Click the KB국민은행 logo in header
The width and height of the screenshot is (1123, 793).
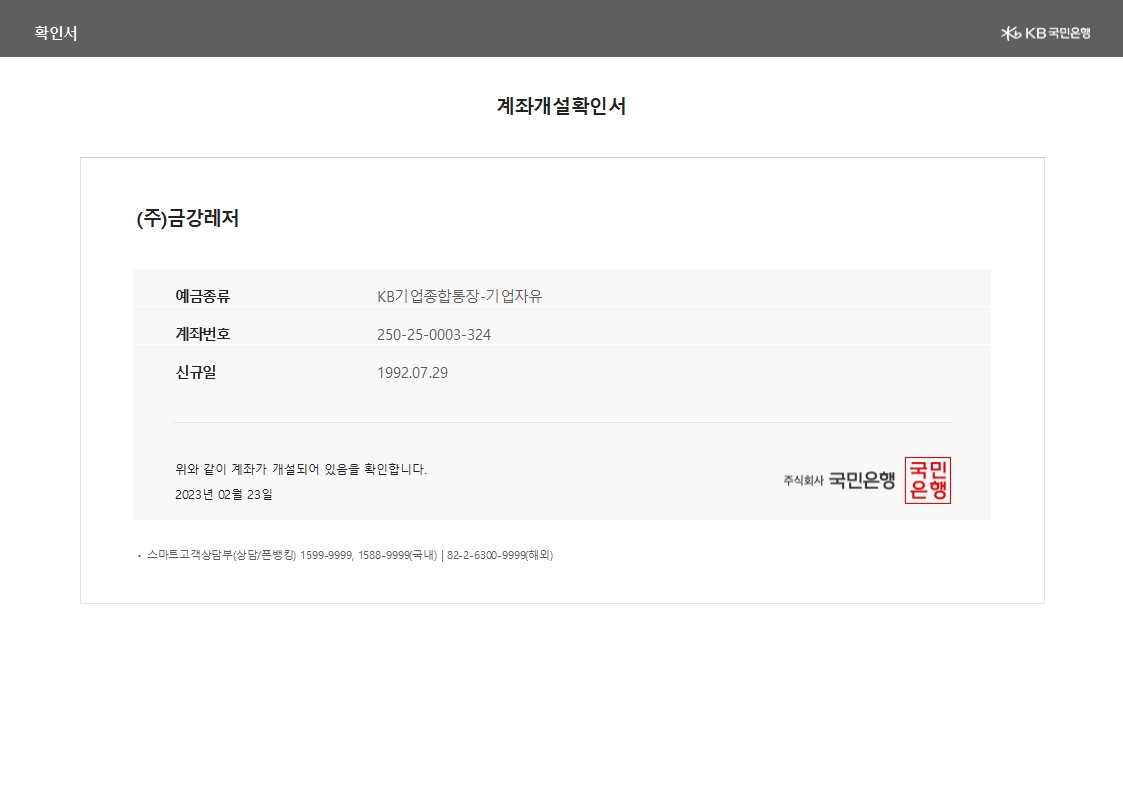point(1045,33)
